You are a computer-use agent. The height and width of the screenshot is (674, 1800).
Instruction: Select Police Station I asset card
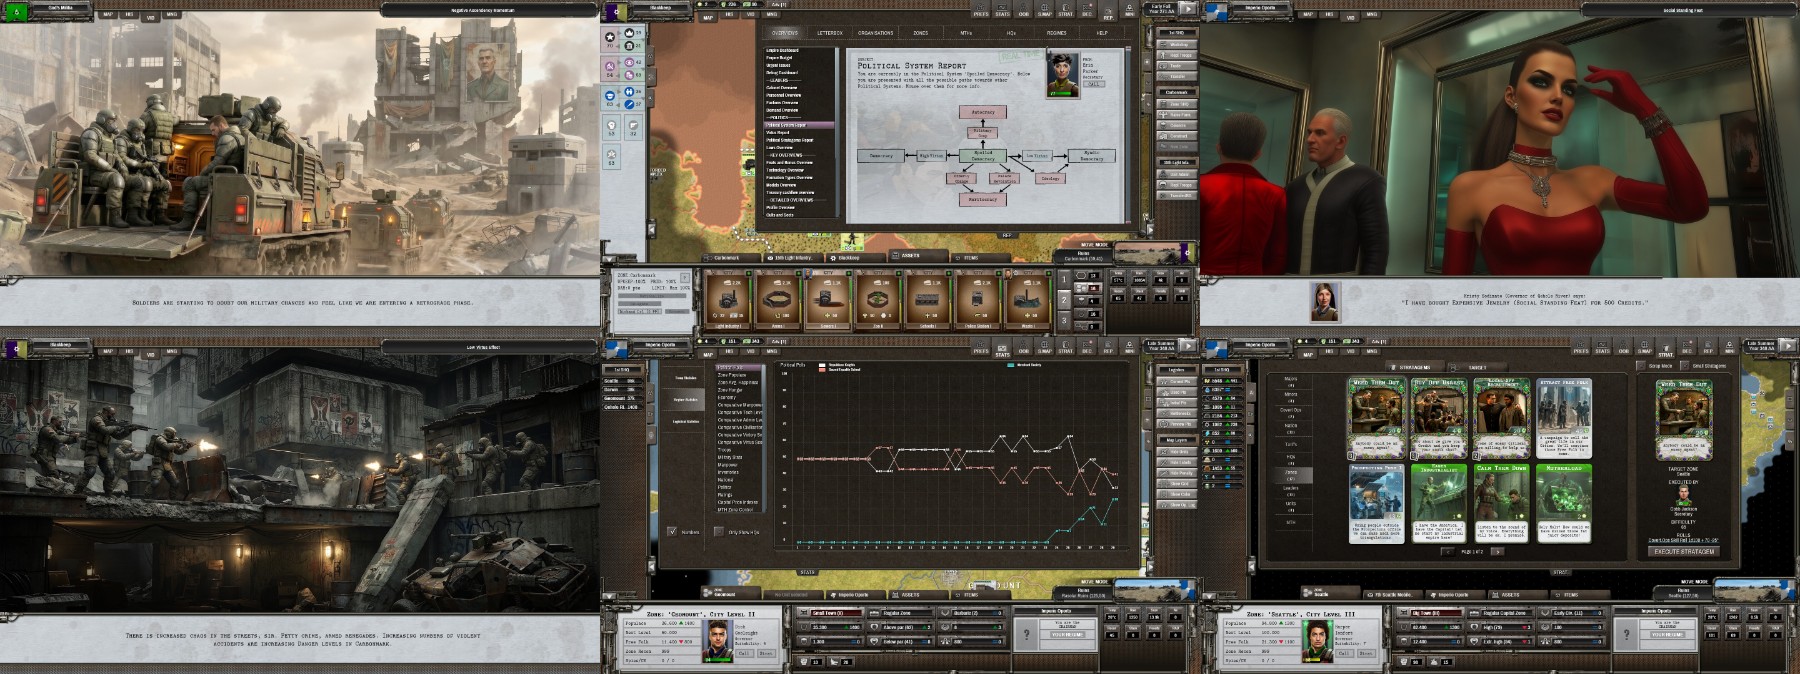click(978, 298)
